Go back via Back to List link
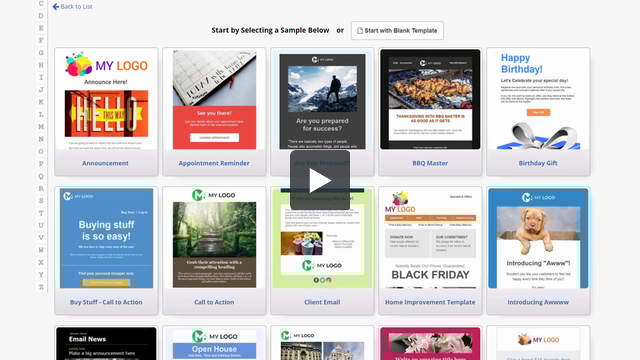The image size is (640, 360). (73, 7)
